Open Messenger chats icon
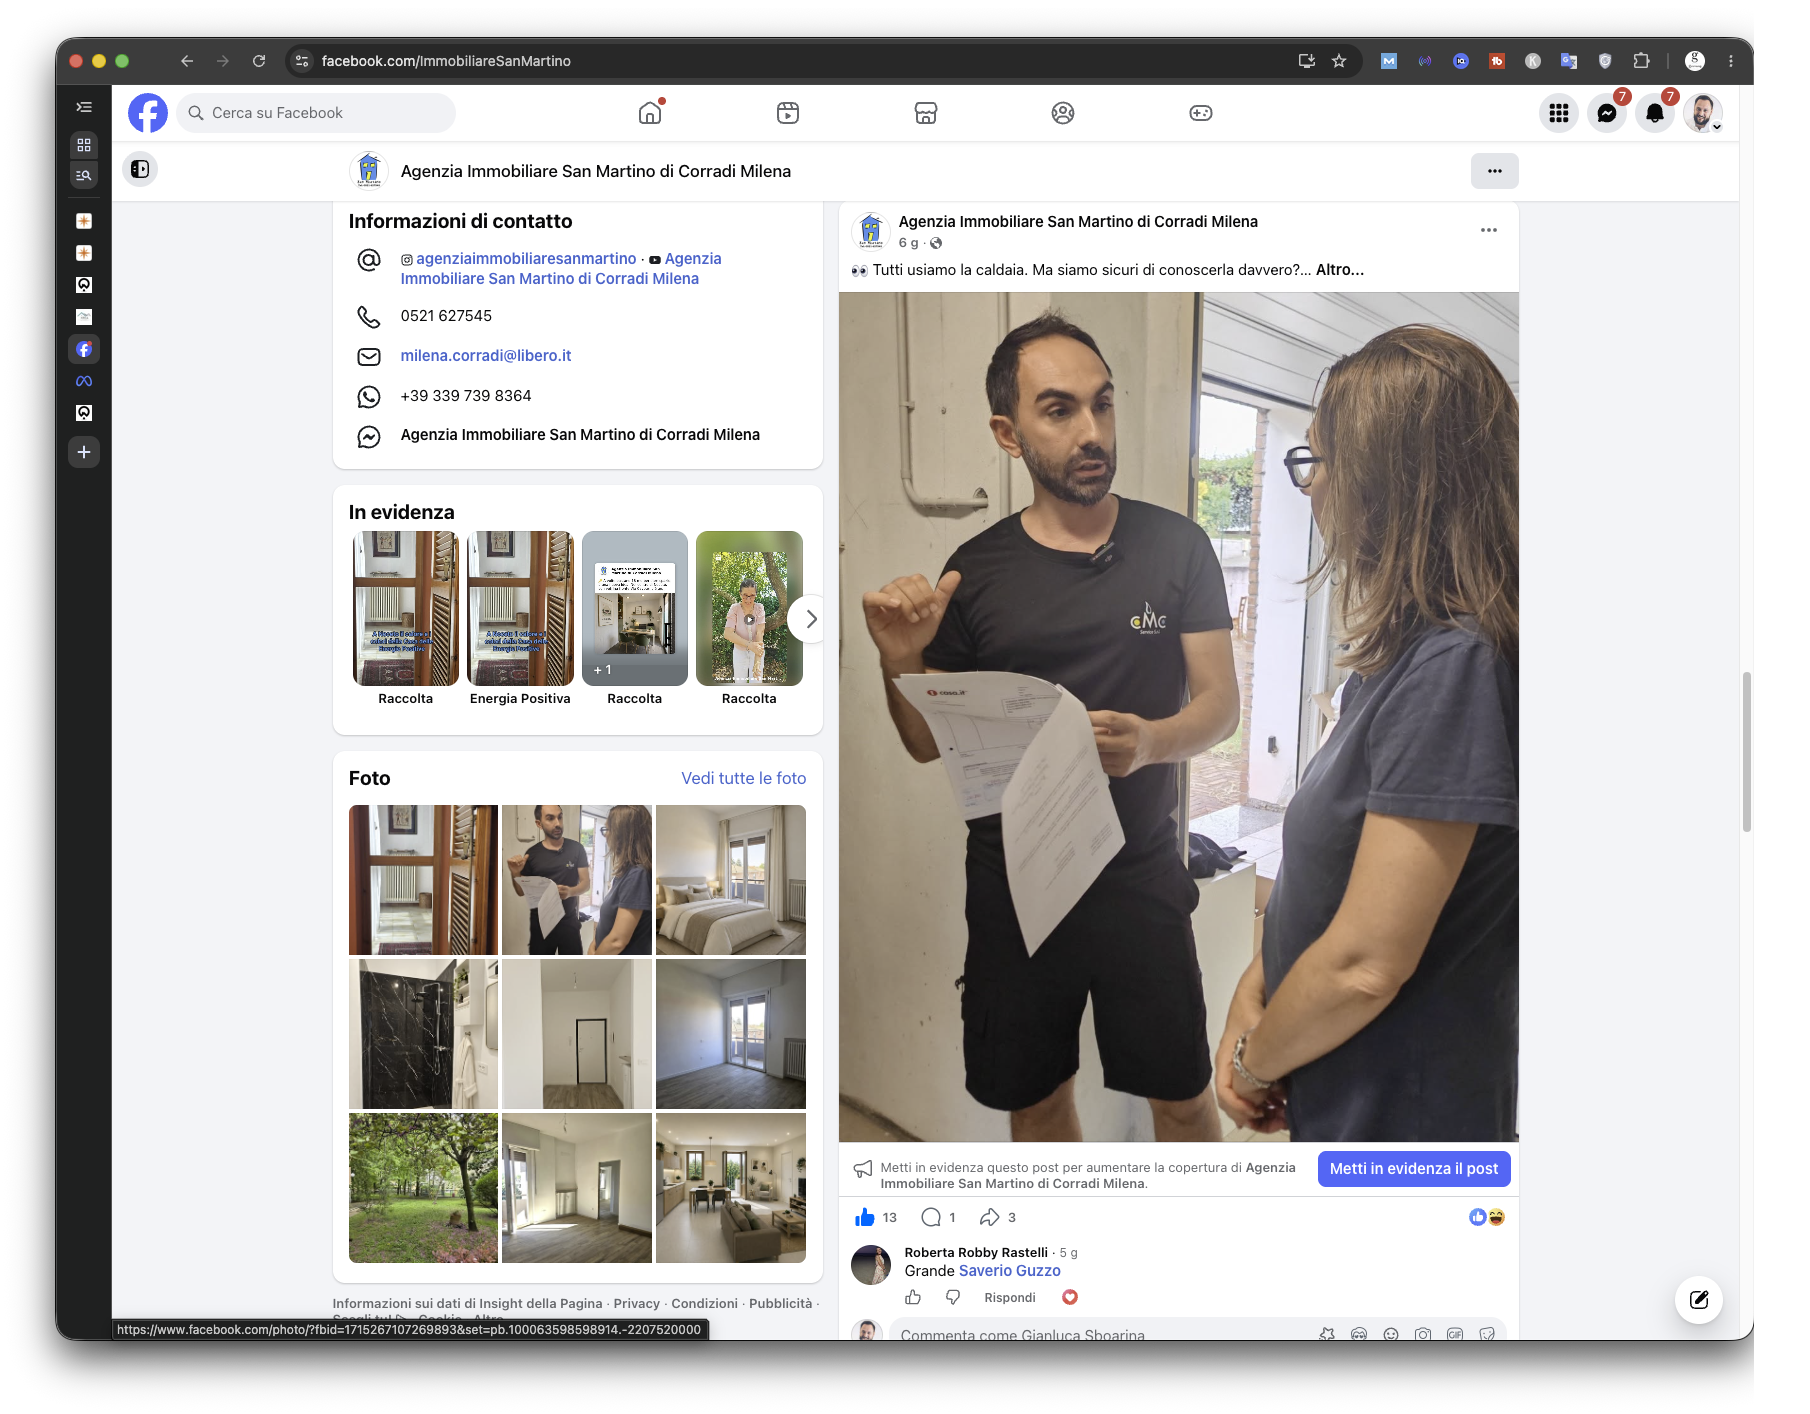 coord(1607,113)
